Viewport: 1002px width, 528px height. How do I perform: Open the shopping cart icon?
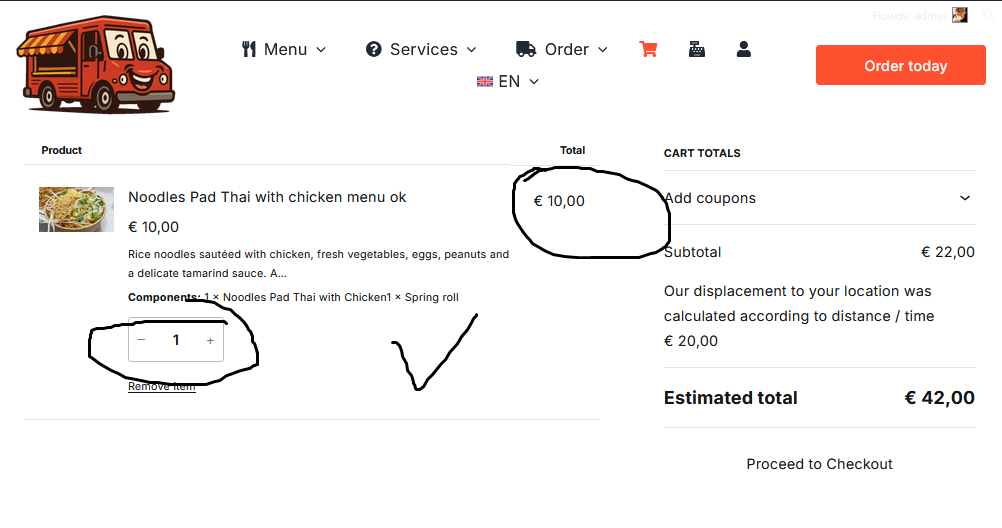648,49
